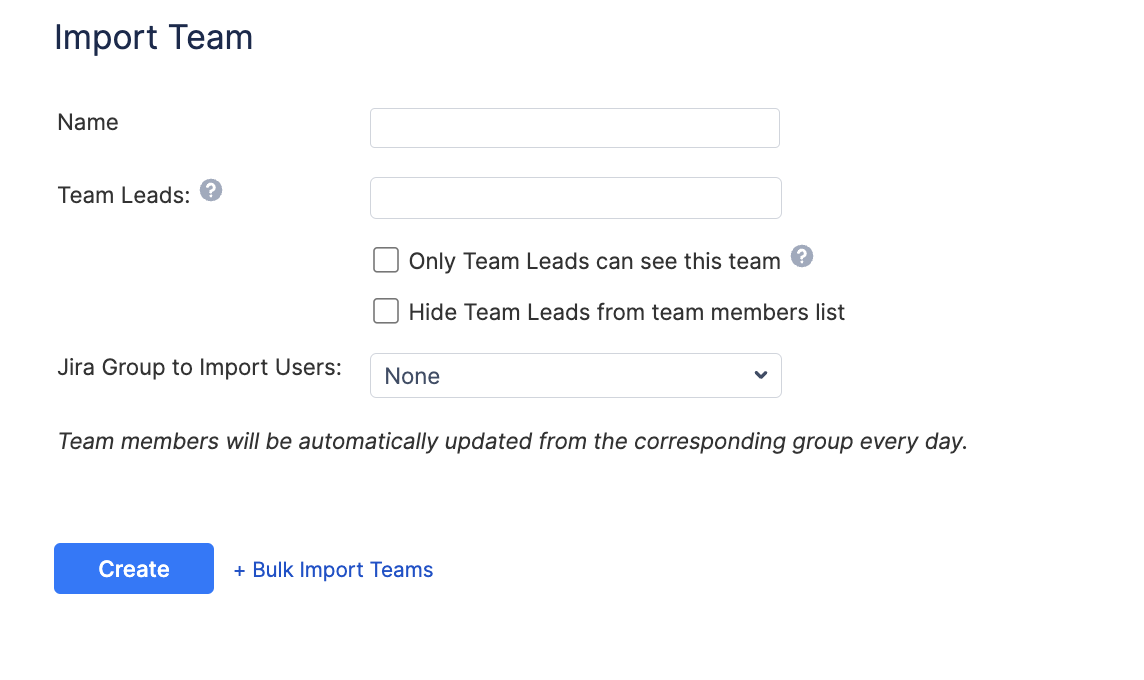
Task: Follow the + Bulk Import Teams link
Action: tap(333, 569)
